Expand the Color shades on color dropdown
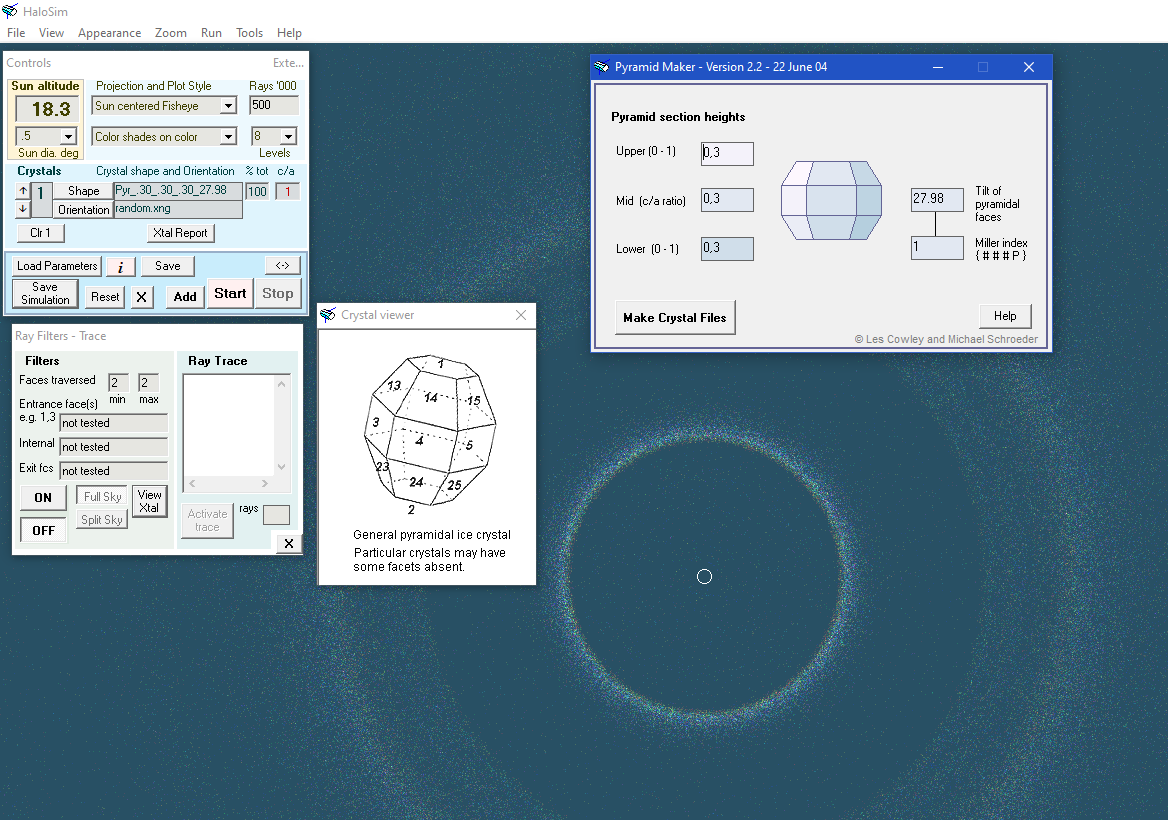The height and width of the screenshot is (820, 1168). click(228, 137)
